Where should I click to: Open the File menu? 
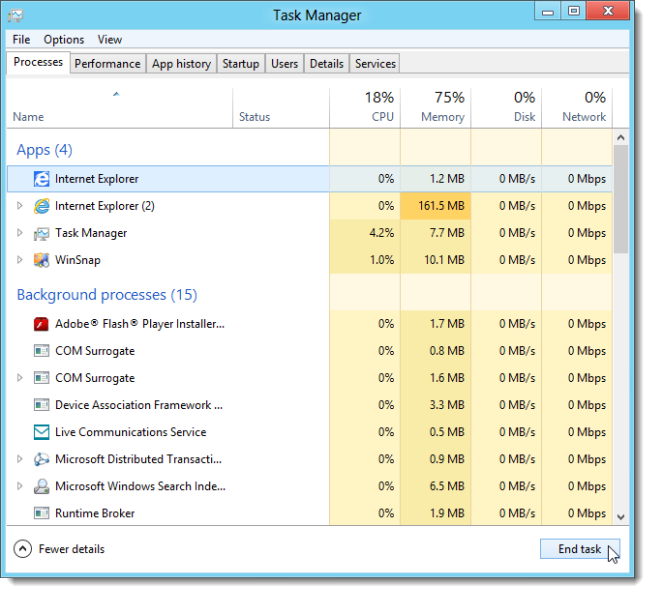coord(21,39)
